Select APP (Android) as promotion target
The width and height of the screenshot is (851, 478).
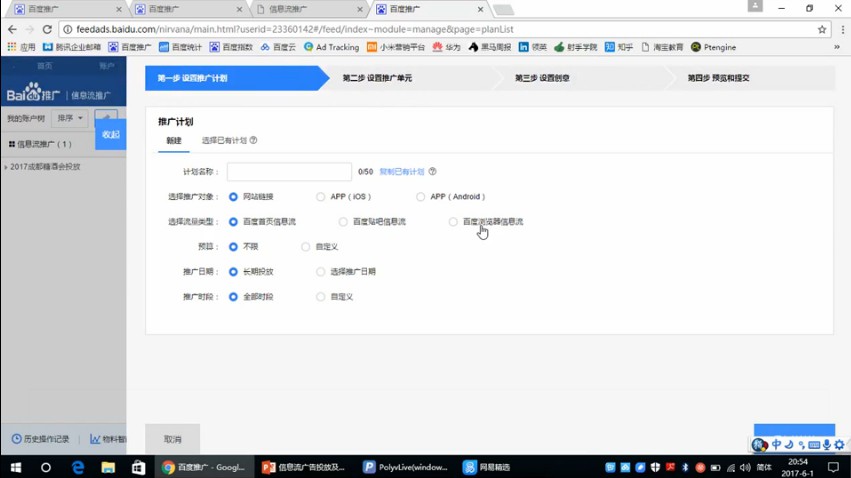pyautogui.click(x=421, y=196)
